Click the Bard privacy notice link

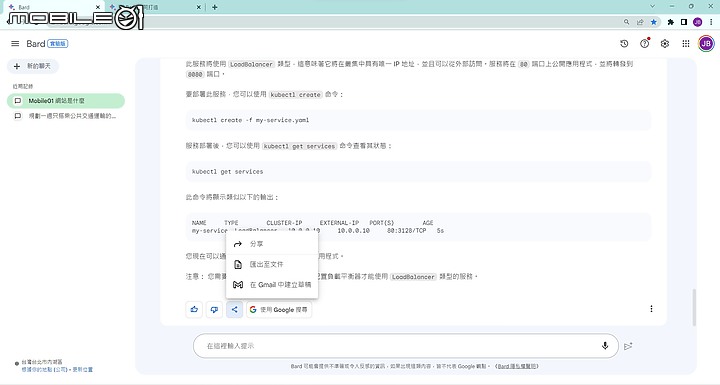[518, 366]
